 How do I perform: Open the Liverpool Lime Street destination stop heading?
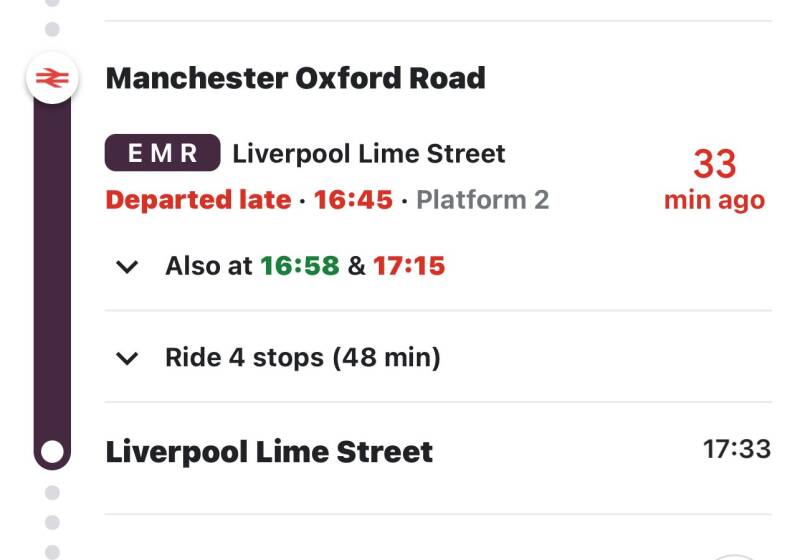point(269,452)
